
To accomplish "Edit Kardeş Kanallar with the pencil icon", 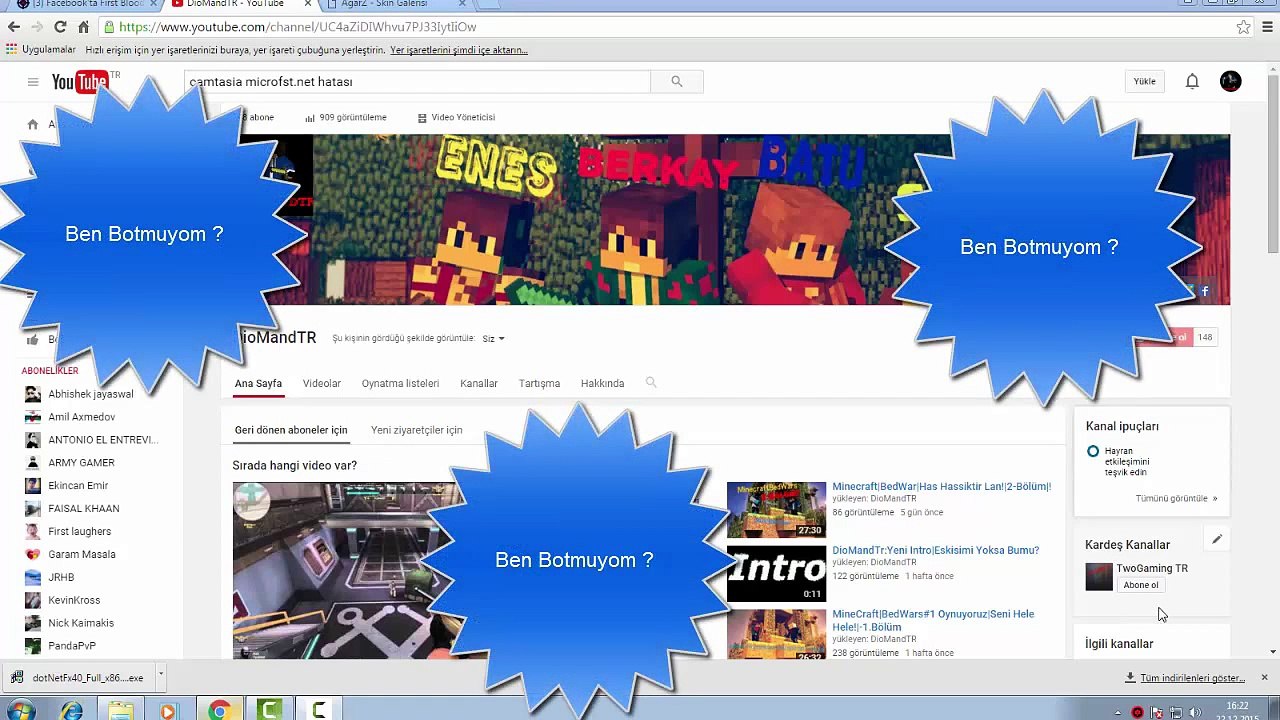I will click(1217, 539).
